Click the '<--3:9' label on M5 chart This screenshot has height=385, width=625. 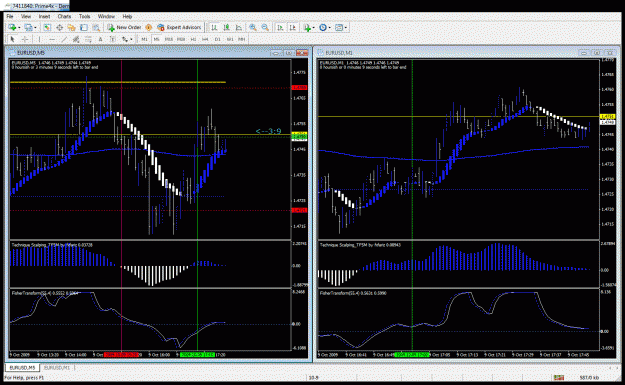[x=268, y=131]
